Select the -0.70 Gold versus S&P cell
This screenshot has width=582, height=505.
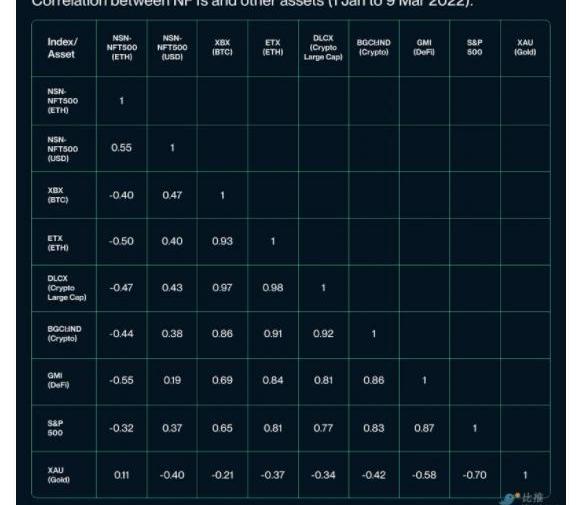coord(474,475)
